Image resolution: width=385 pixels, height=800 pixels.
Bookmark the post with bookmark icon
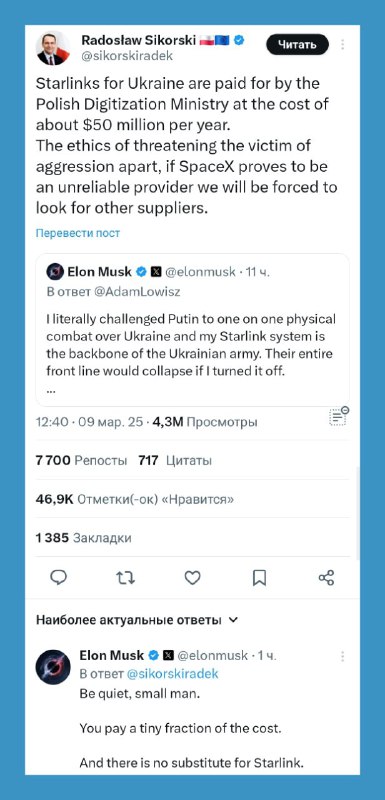(259, 578)
